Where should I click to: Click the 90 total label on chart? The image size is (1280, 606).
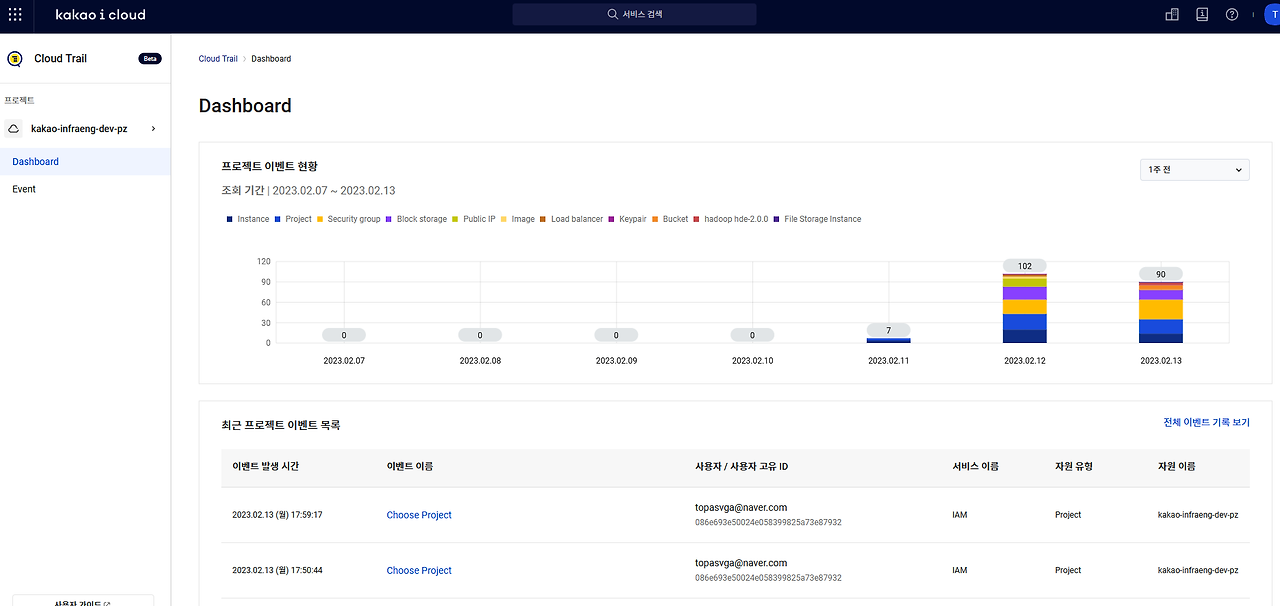pyautogui.click(x=1161, y=274)
